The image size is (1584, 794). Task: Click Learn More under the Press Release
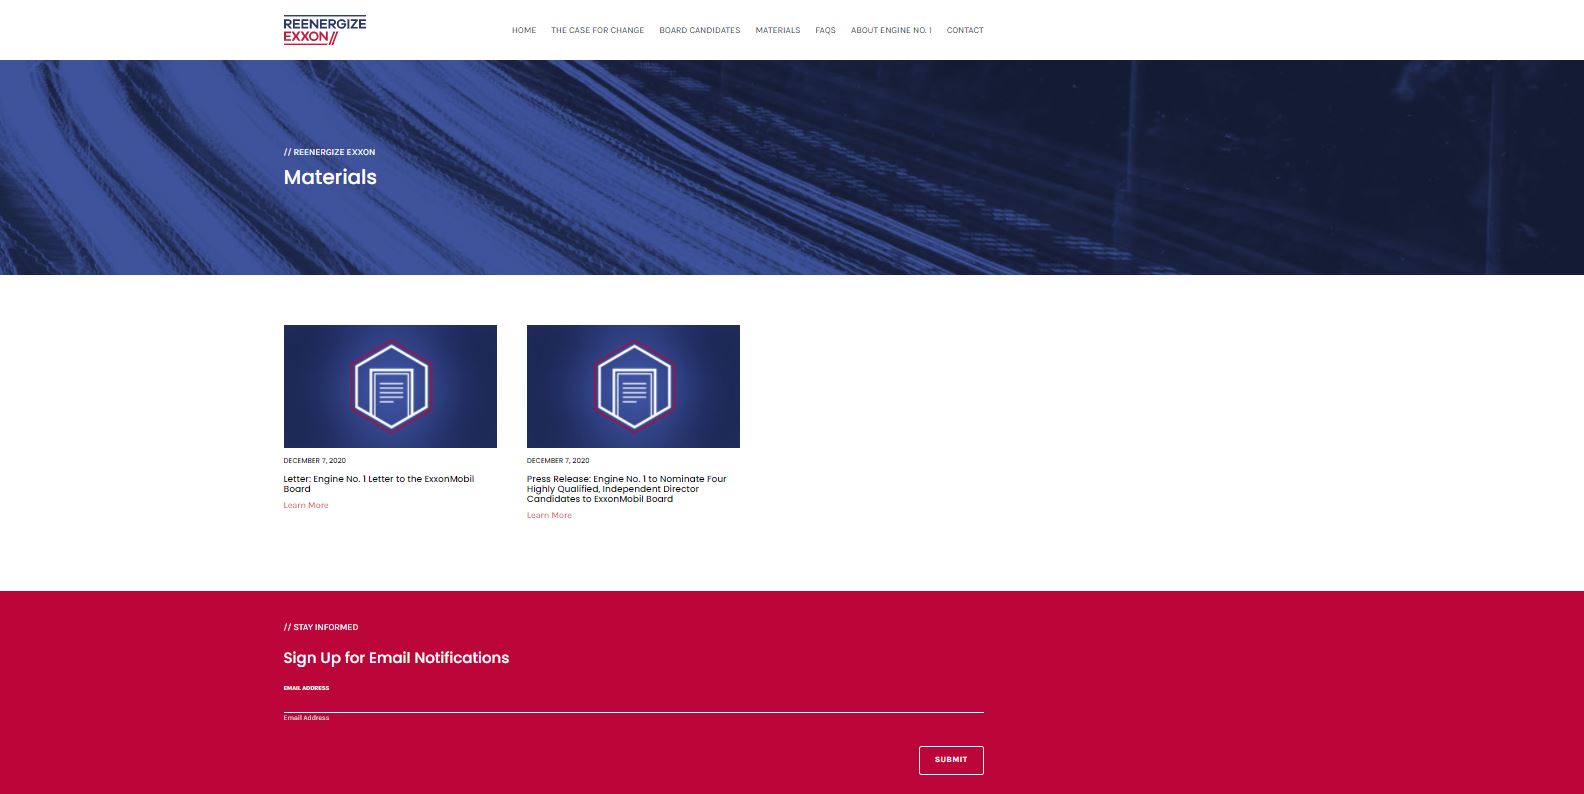click(549, 515)
